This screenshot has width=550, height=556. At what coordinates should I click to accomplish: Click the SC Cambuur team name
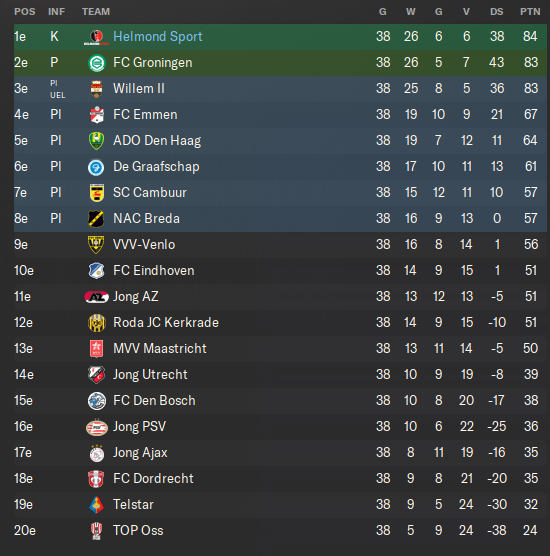150,193
